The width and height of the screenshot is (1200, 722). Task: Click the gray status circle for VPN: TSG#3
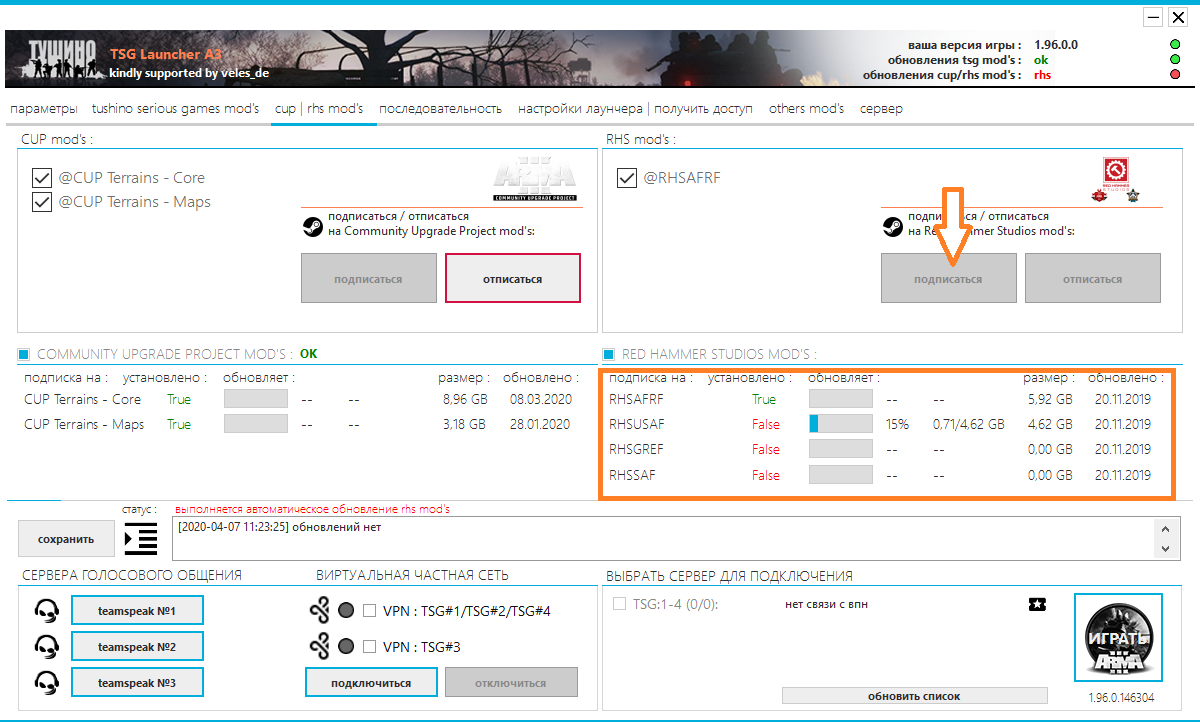pos(346,647)
